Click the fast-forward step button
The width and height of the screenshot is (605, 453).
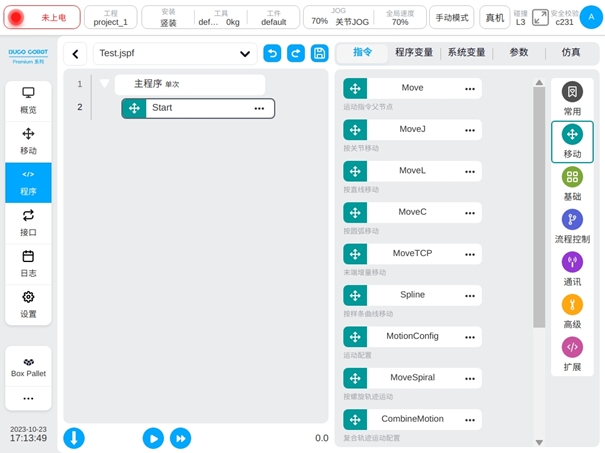point(180,437)
